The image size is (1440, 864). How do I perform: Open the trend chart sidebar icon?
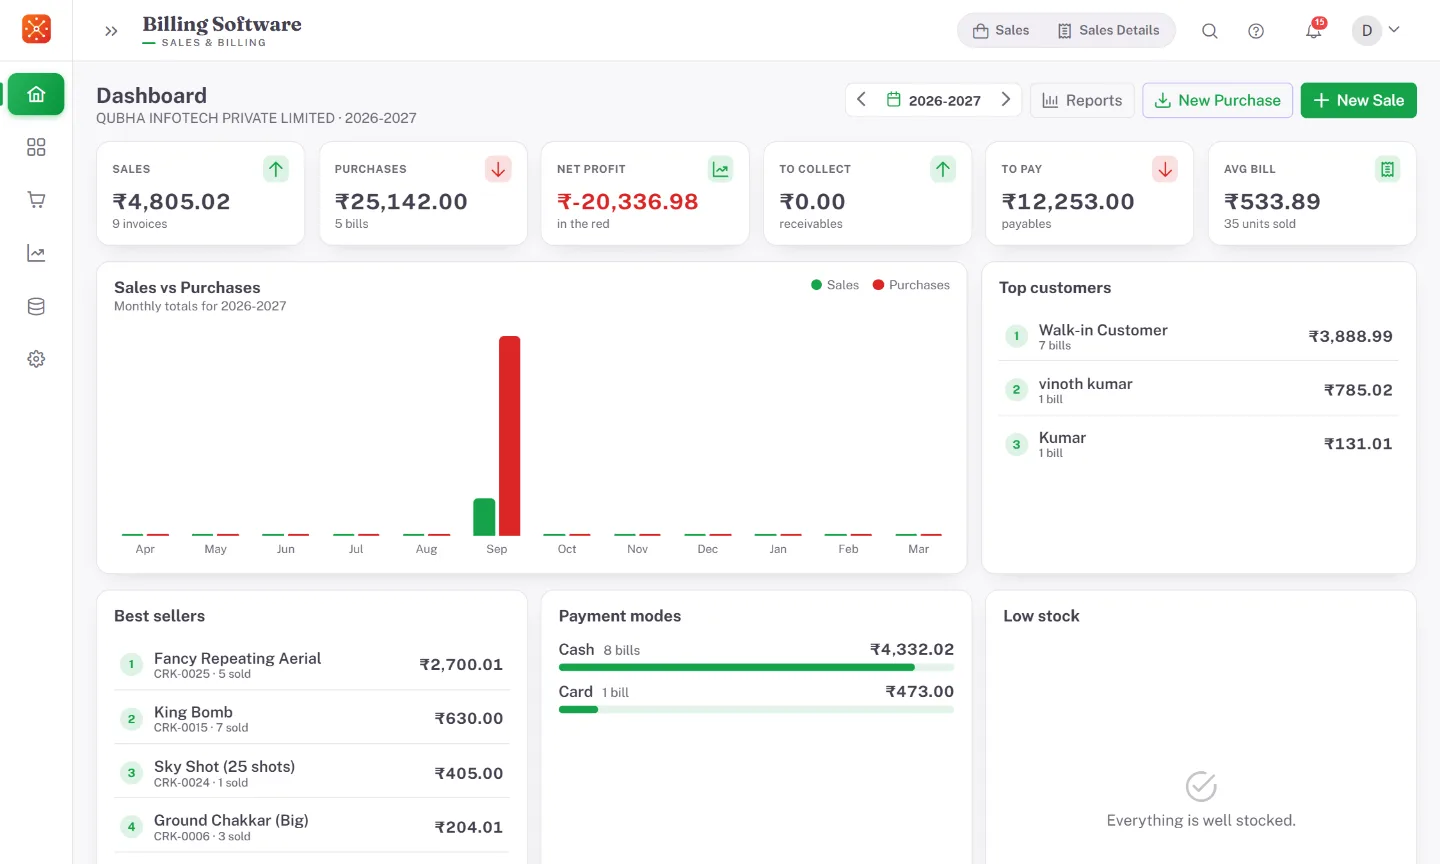[36, 253]
